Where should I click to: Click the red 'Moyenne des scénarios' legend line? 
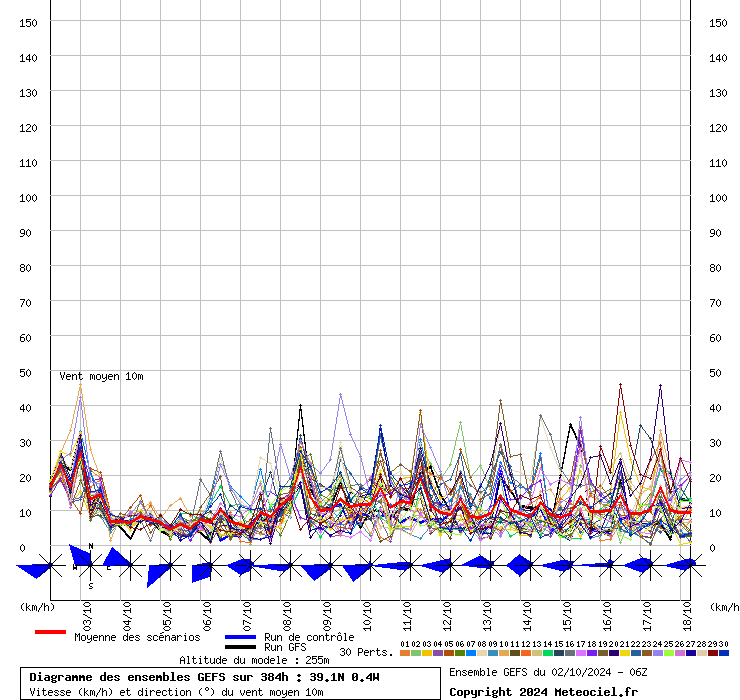click(50, 632)
